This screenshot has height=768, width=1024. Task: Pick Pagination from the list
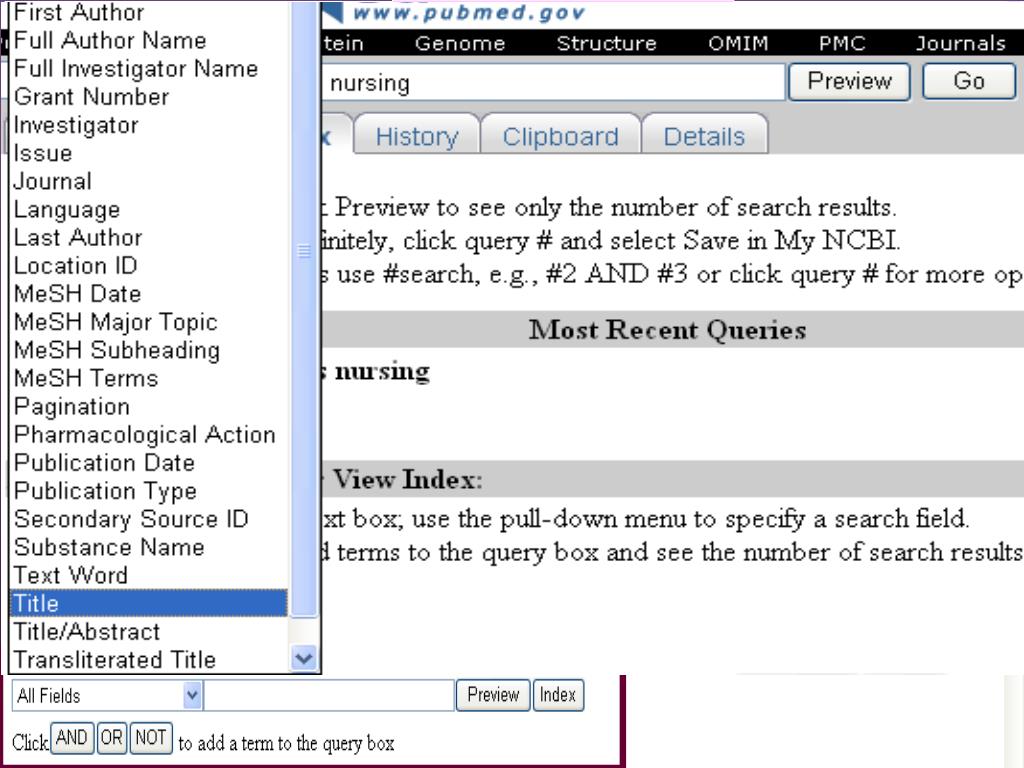(149, 406)
